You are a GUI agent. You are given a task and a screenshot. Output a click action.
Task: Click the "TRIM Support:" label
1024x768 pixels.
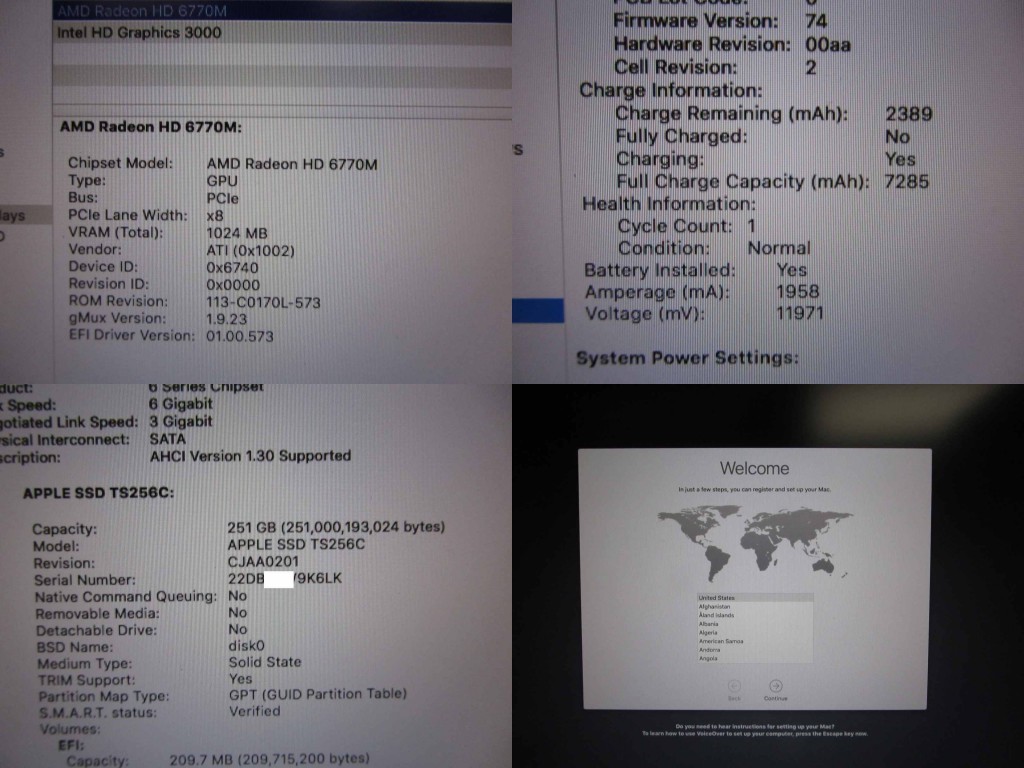[x=86, y=680]
